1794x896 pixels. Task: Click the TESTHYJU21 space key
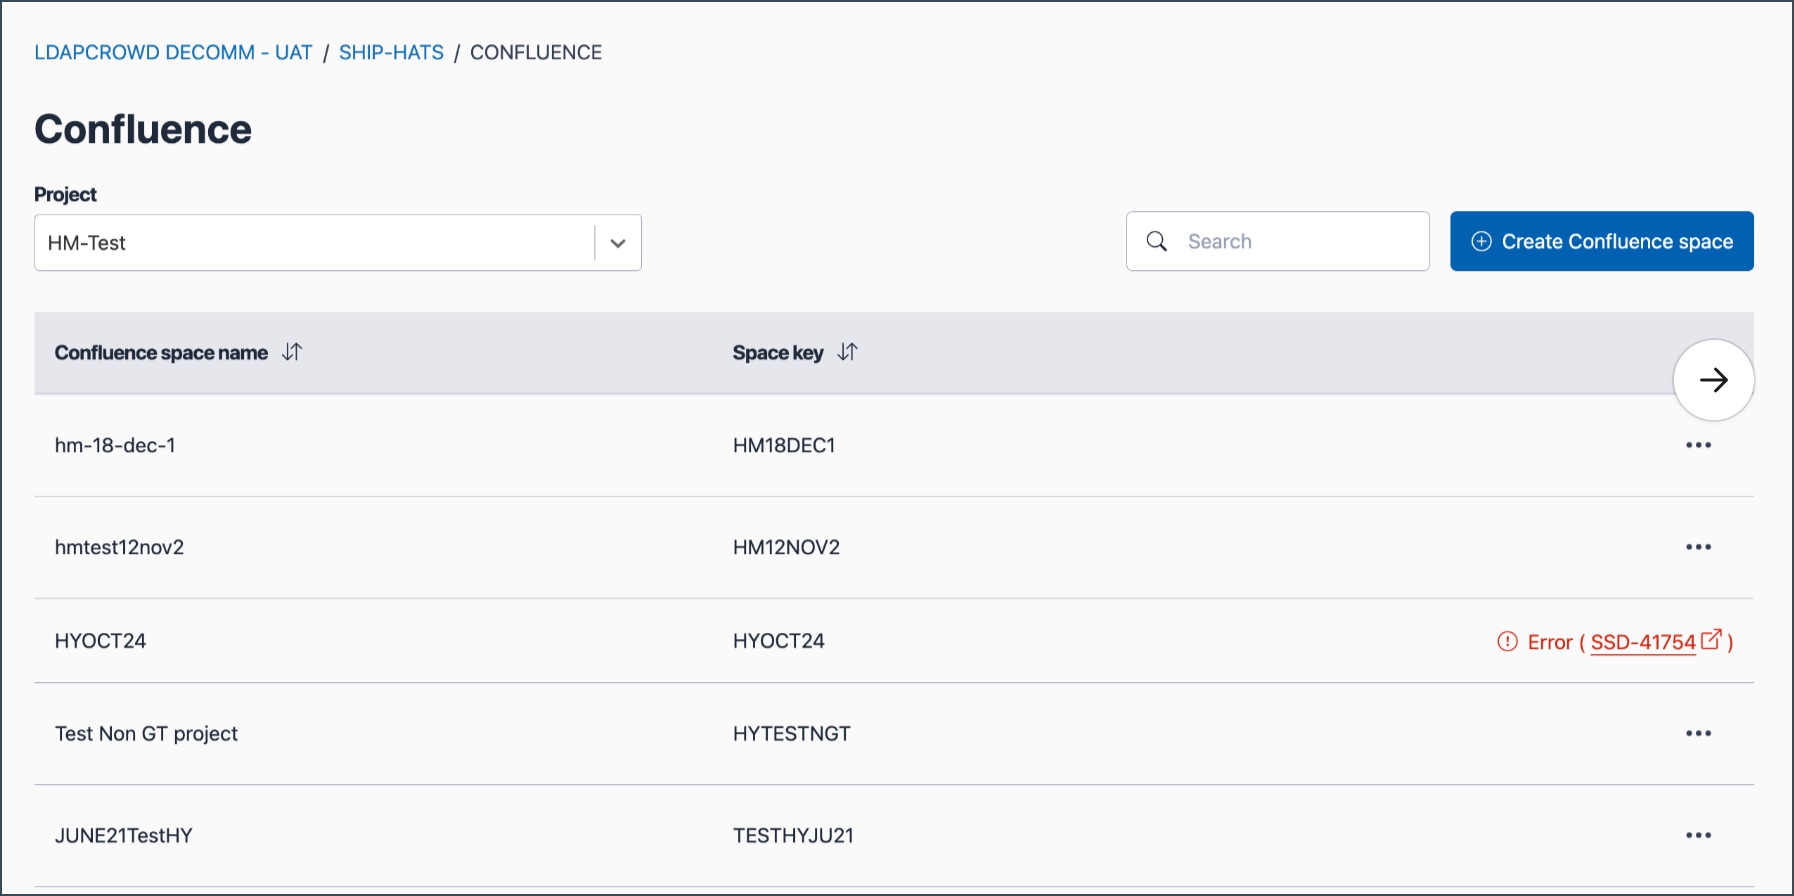(x=793, y=836)
